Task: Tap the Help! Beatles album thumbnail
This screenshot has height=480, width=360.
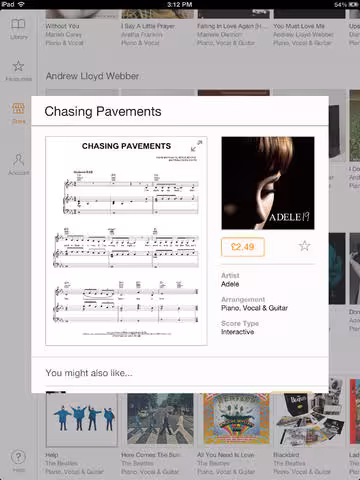Action: pyautogui.click(x=82, y=420)
